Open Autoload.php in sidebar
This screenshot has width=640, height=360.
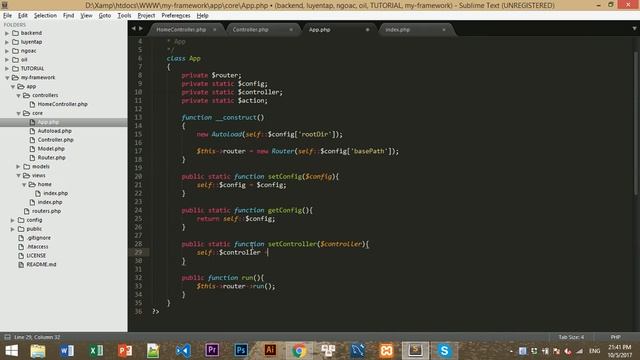[54, 131]
